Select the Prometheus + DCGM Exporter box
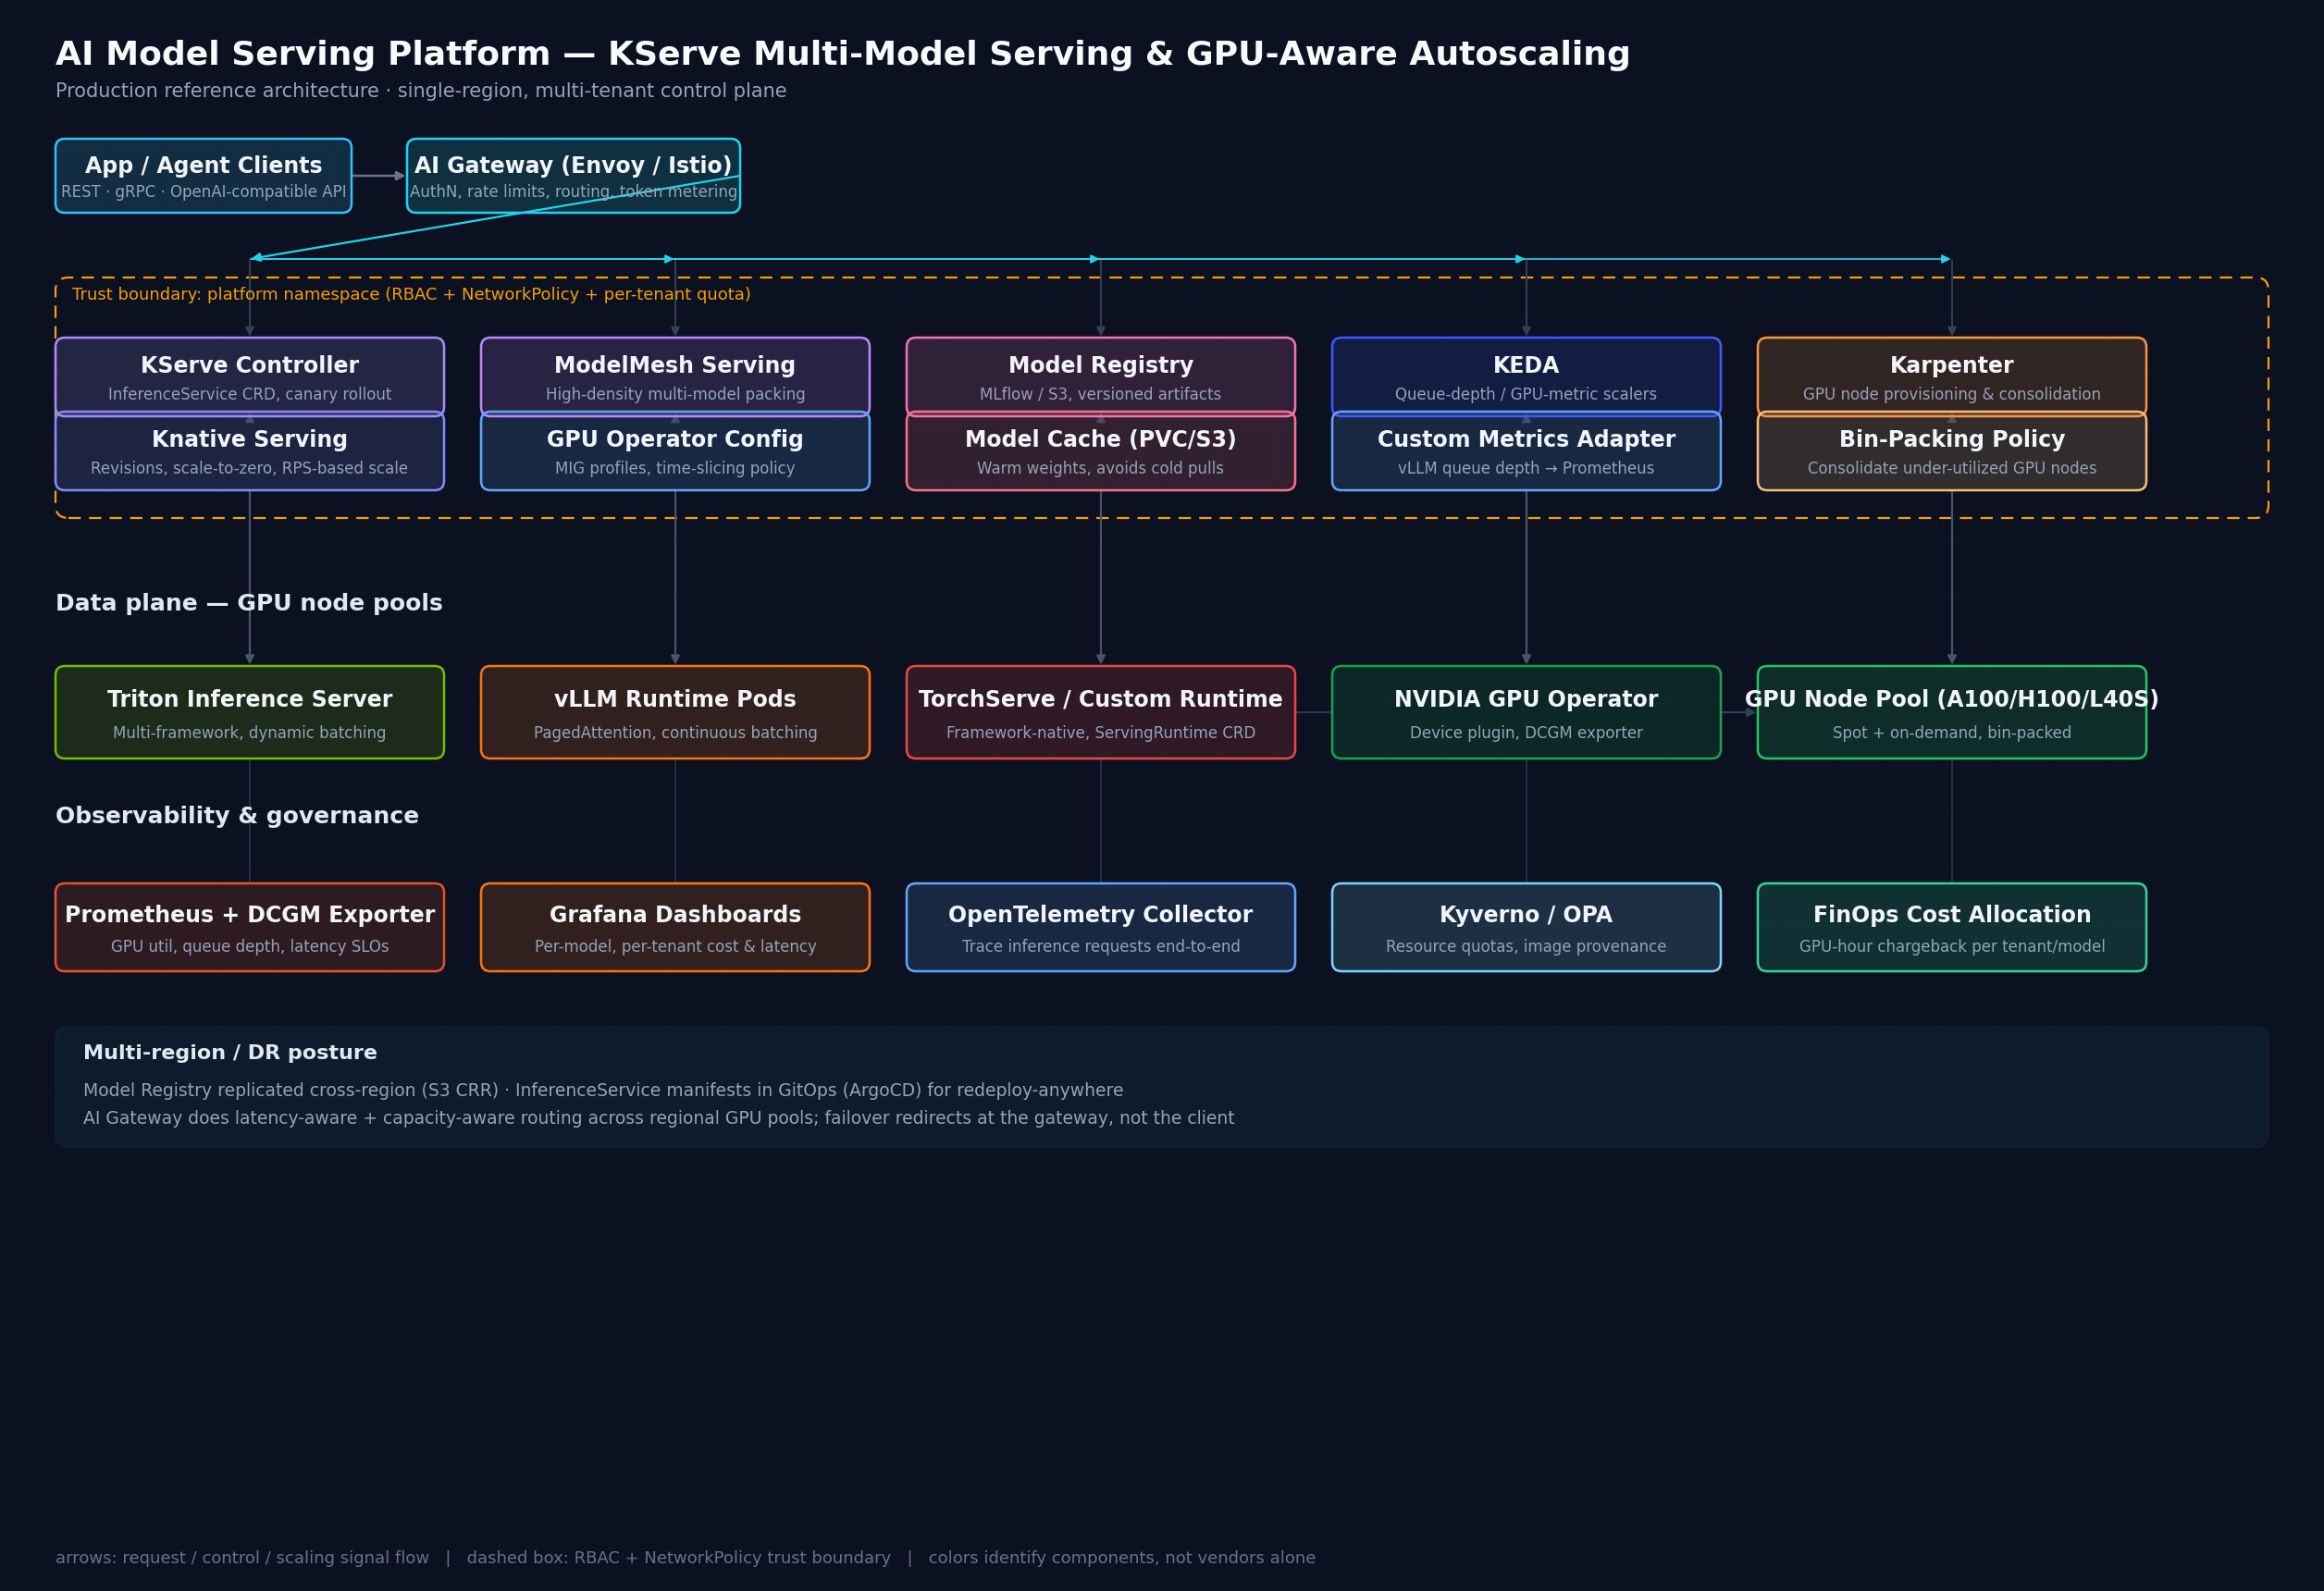This screenshot has height=1591, width=2324. click(x=249, y=927)
